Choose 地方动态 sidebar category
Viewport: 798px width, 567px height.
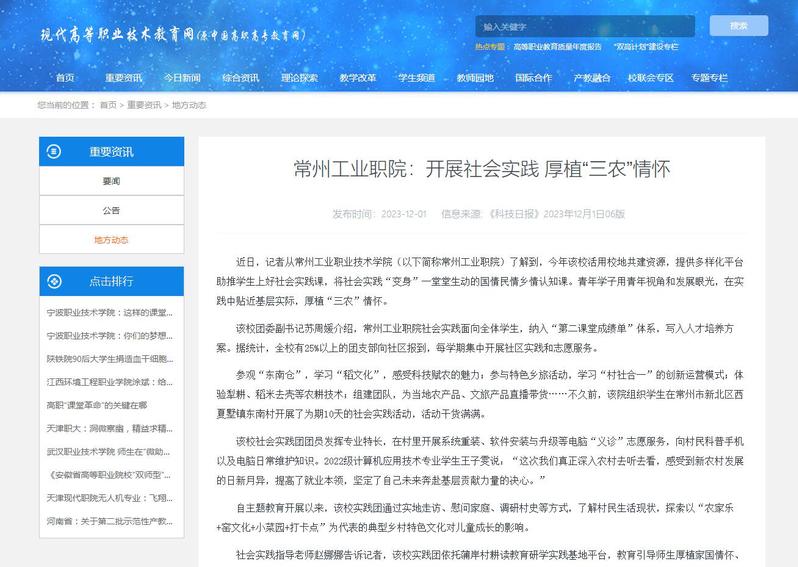[111, 240]
